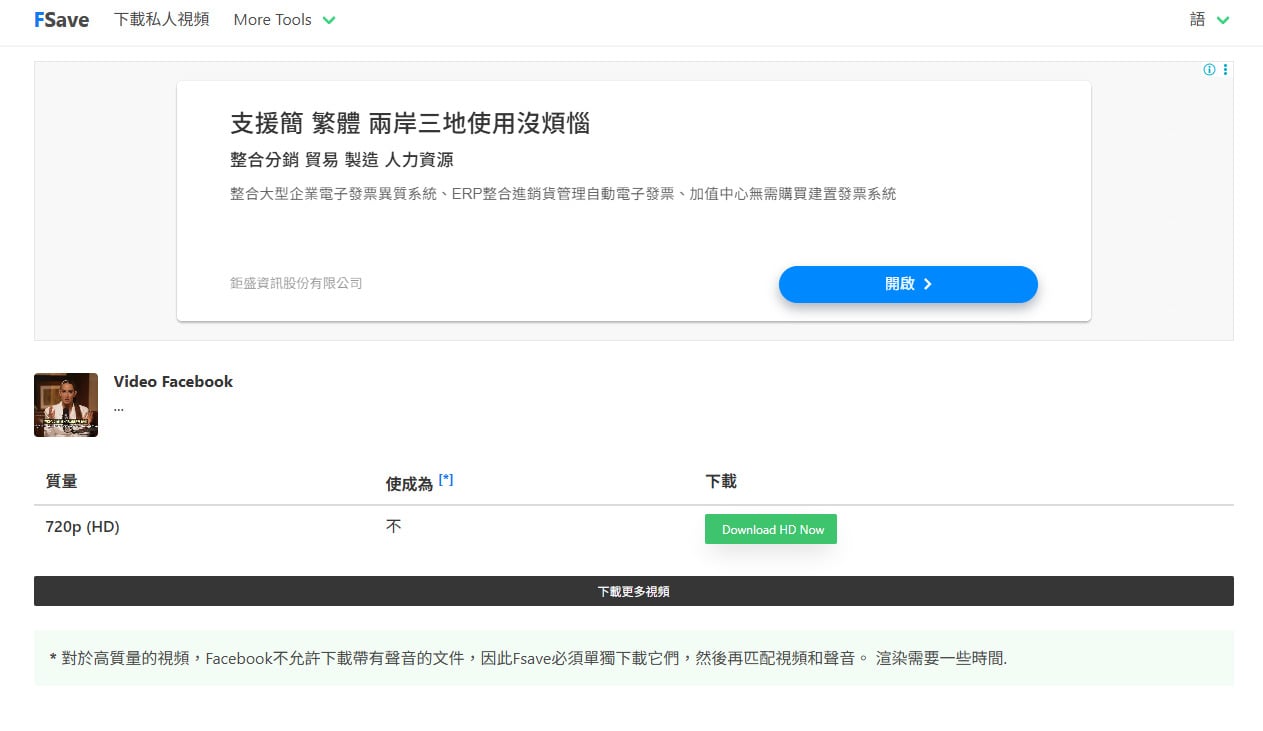Click the 開啟 advertisement button

906,284
